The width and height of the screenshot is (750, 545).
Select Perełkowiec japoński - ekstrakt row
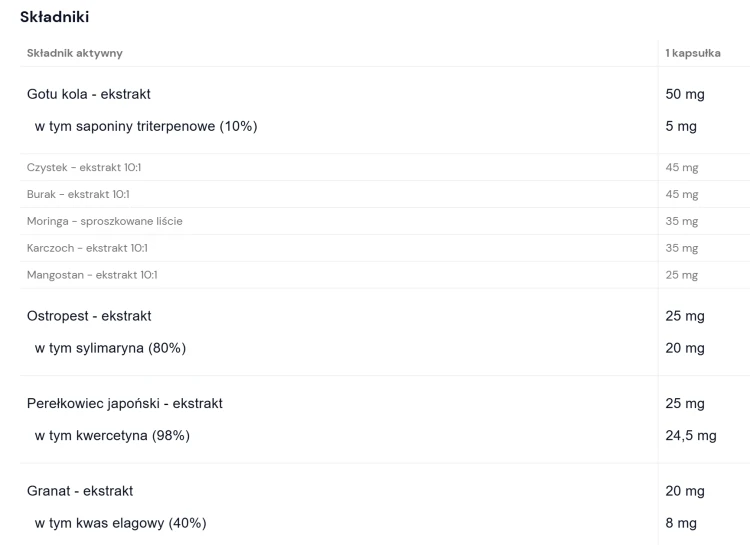[x=124, y=403]
